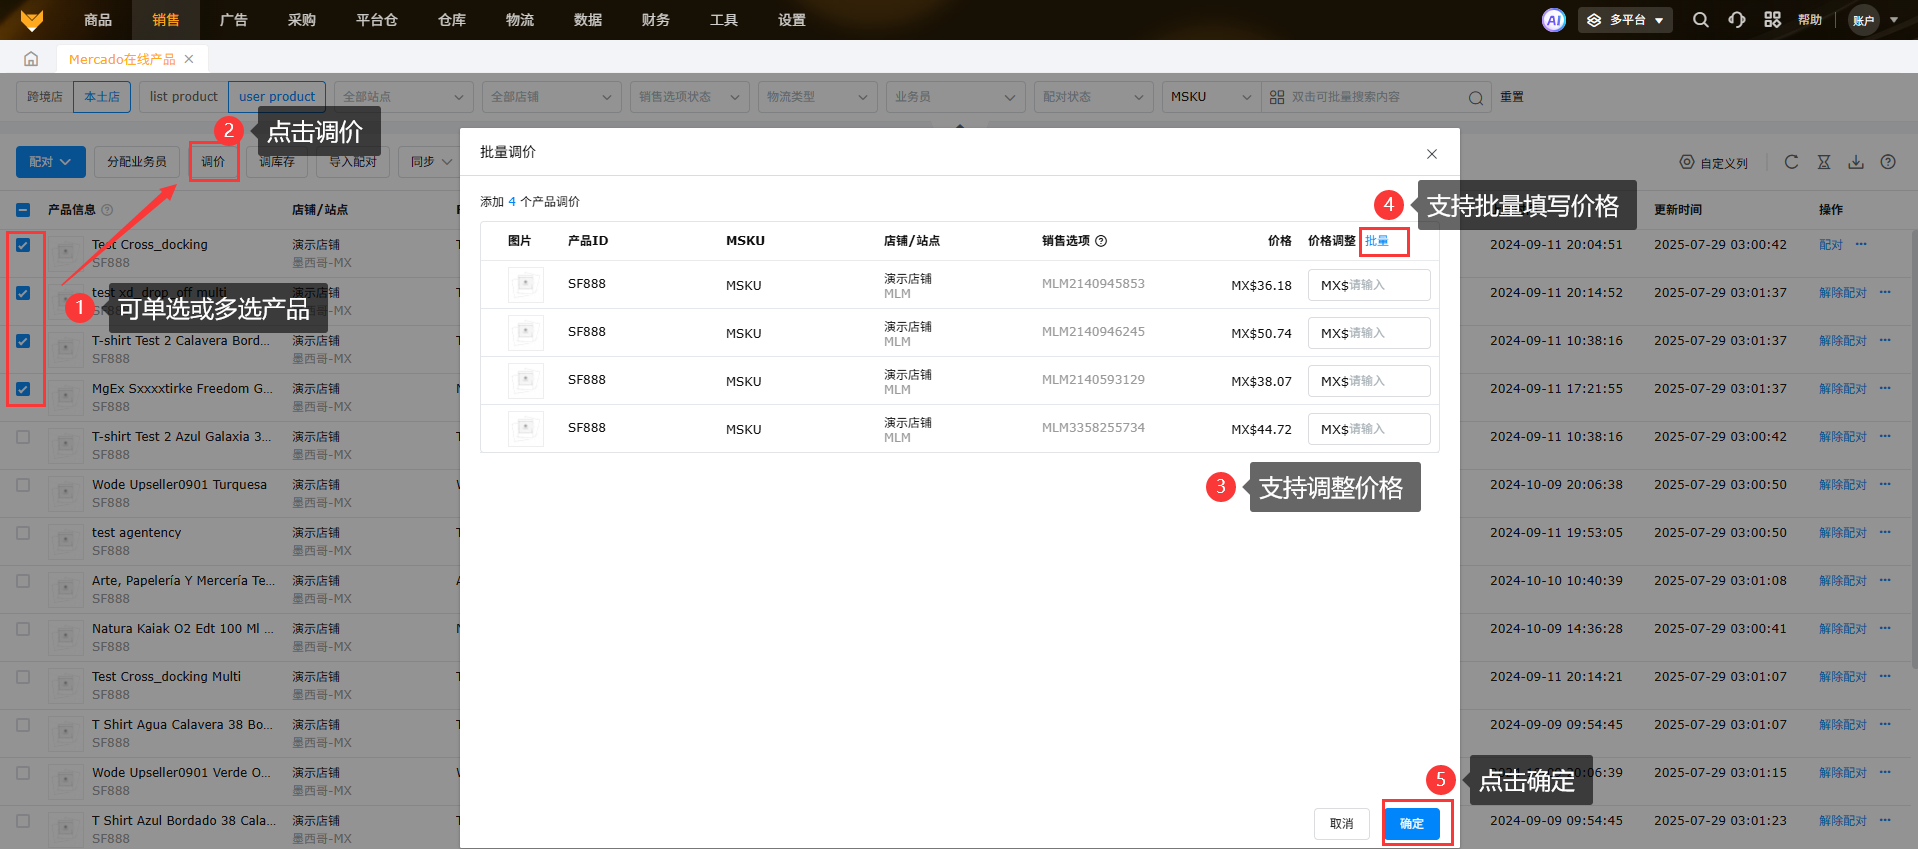Image resolution: width=1918 pixels, height=849 pixels.
Task: Open the 销售 top menu
Action: (x=166, y=20)
